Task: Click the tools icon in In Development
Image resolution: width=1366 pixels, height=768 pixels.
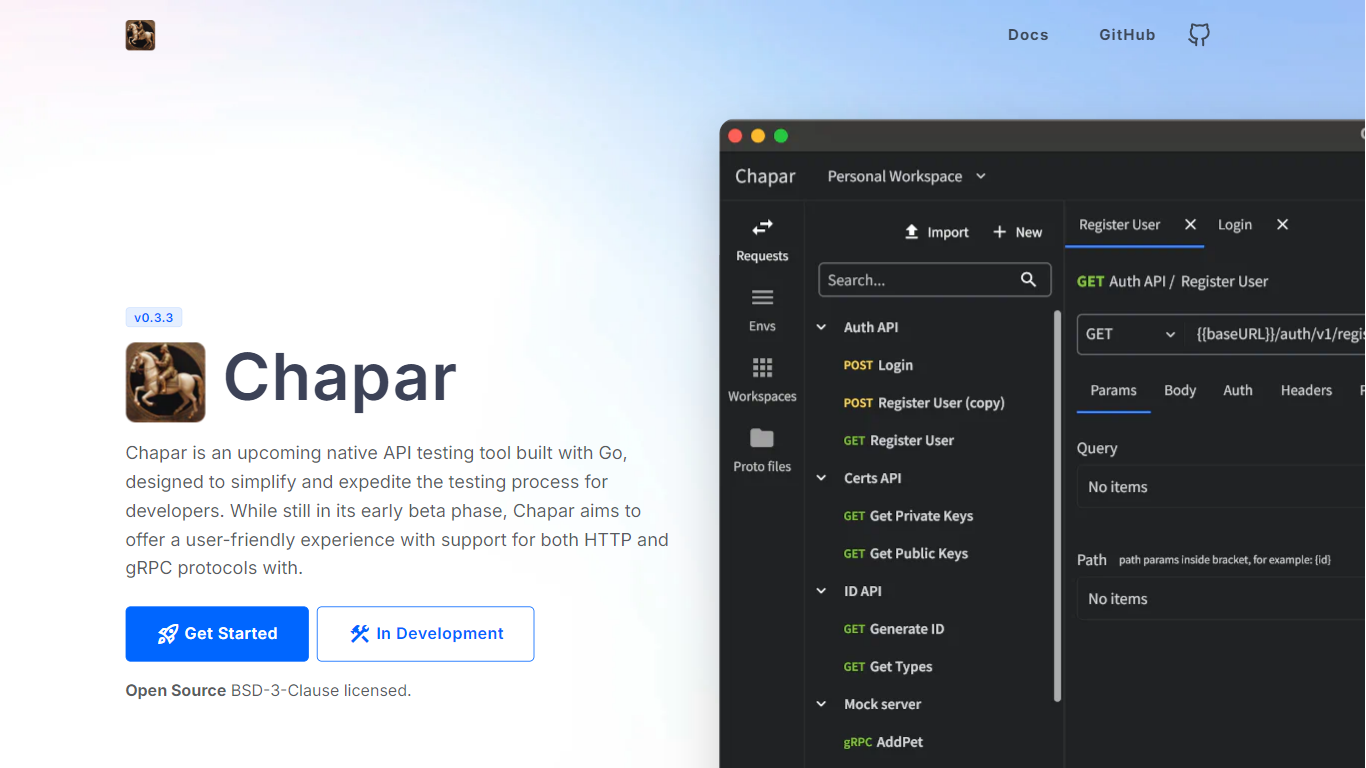Action: tap(360, 634)
